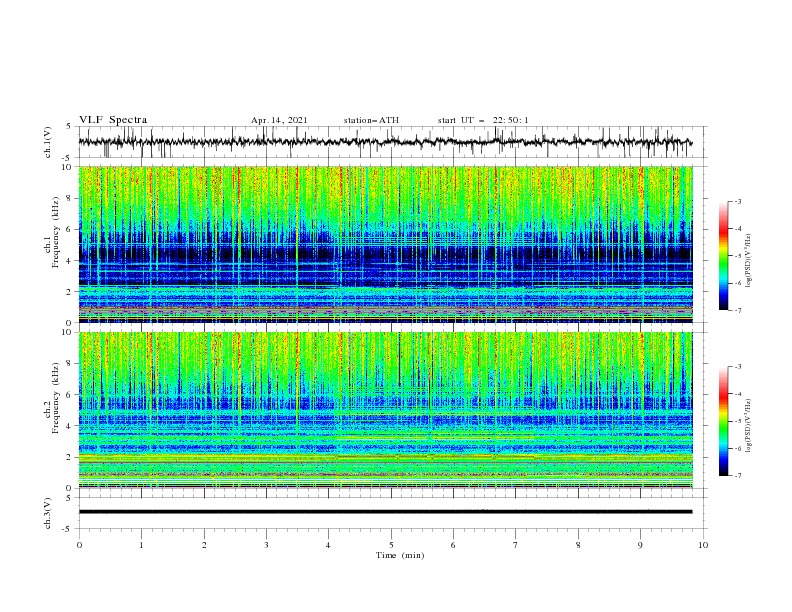
Task: Click the "8" kHz tick on ch.1 axis
Action: pos(71,198)
